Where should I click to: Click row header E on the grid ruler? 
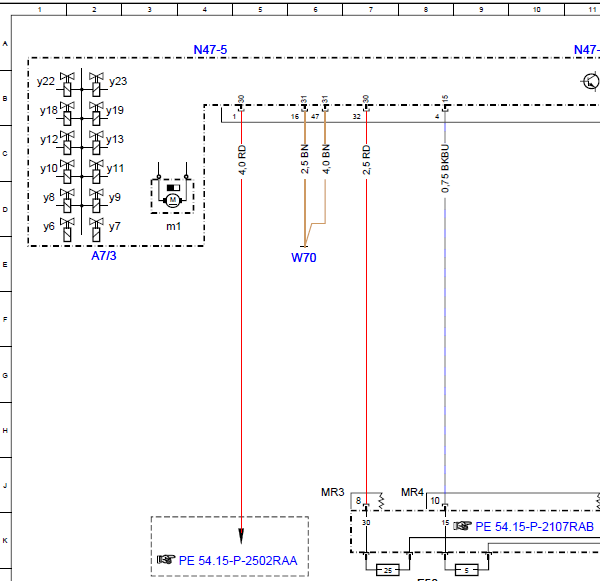coord(5,264)
